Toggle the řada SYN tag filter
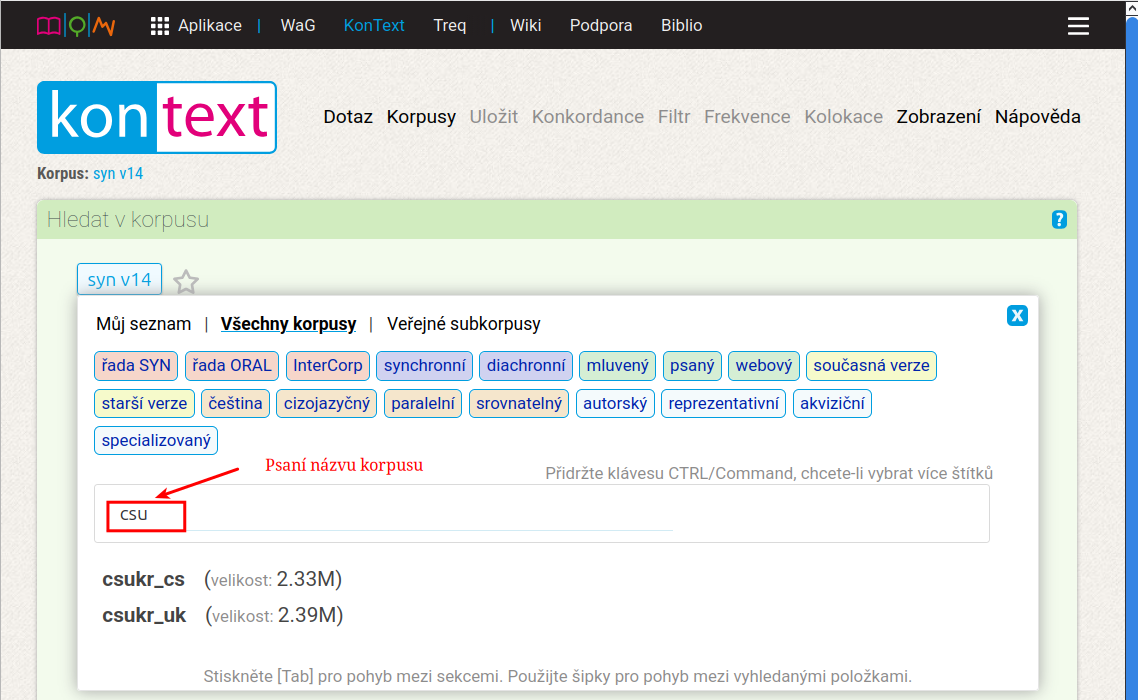The height and width of the screenshot is (700, 1138). [136, 366]
